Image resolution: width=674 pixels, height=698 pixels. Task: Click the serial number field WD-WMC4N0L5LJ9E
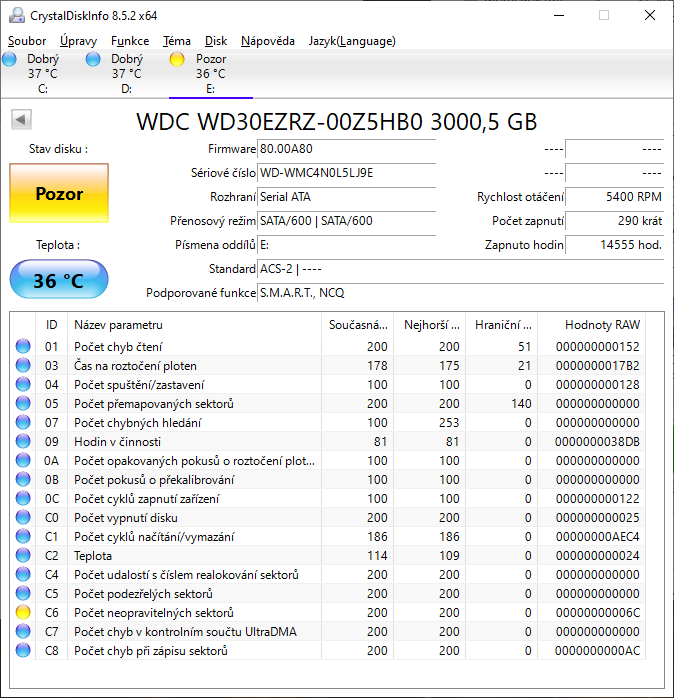click(x=346, y=173)
